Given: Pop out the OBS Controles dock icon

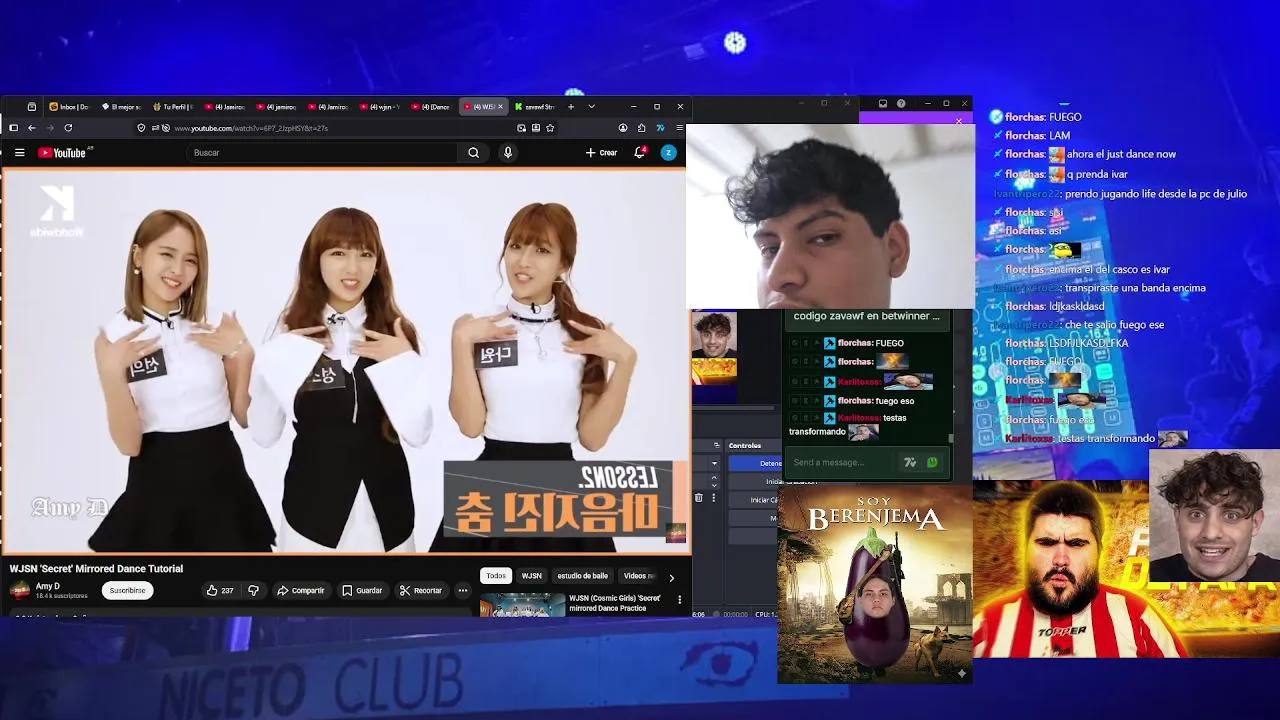Looking at the screenshot, I should tap(716, 445).
